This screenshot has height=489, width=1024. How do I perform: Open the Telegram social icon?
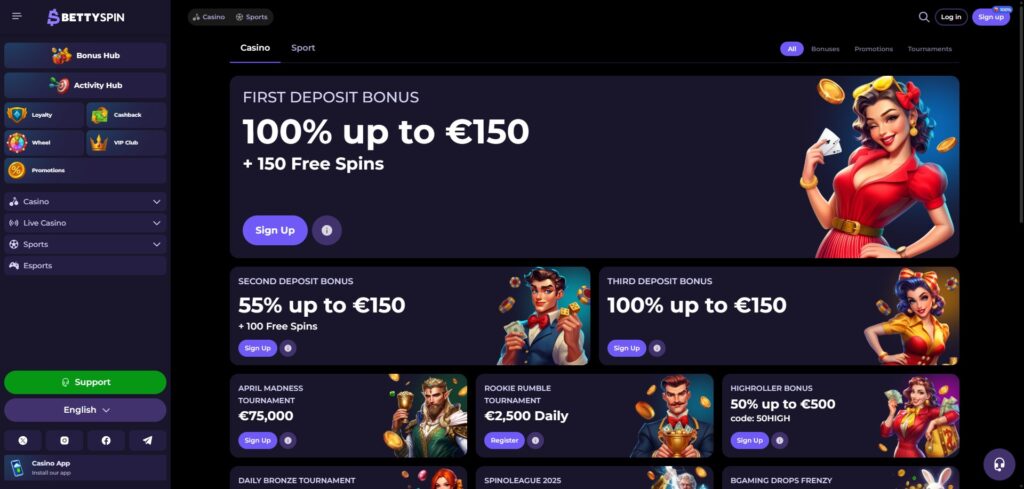click(x=148, y=441)
